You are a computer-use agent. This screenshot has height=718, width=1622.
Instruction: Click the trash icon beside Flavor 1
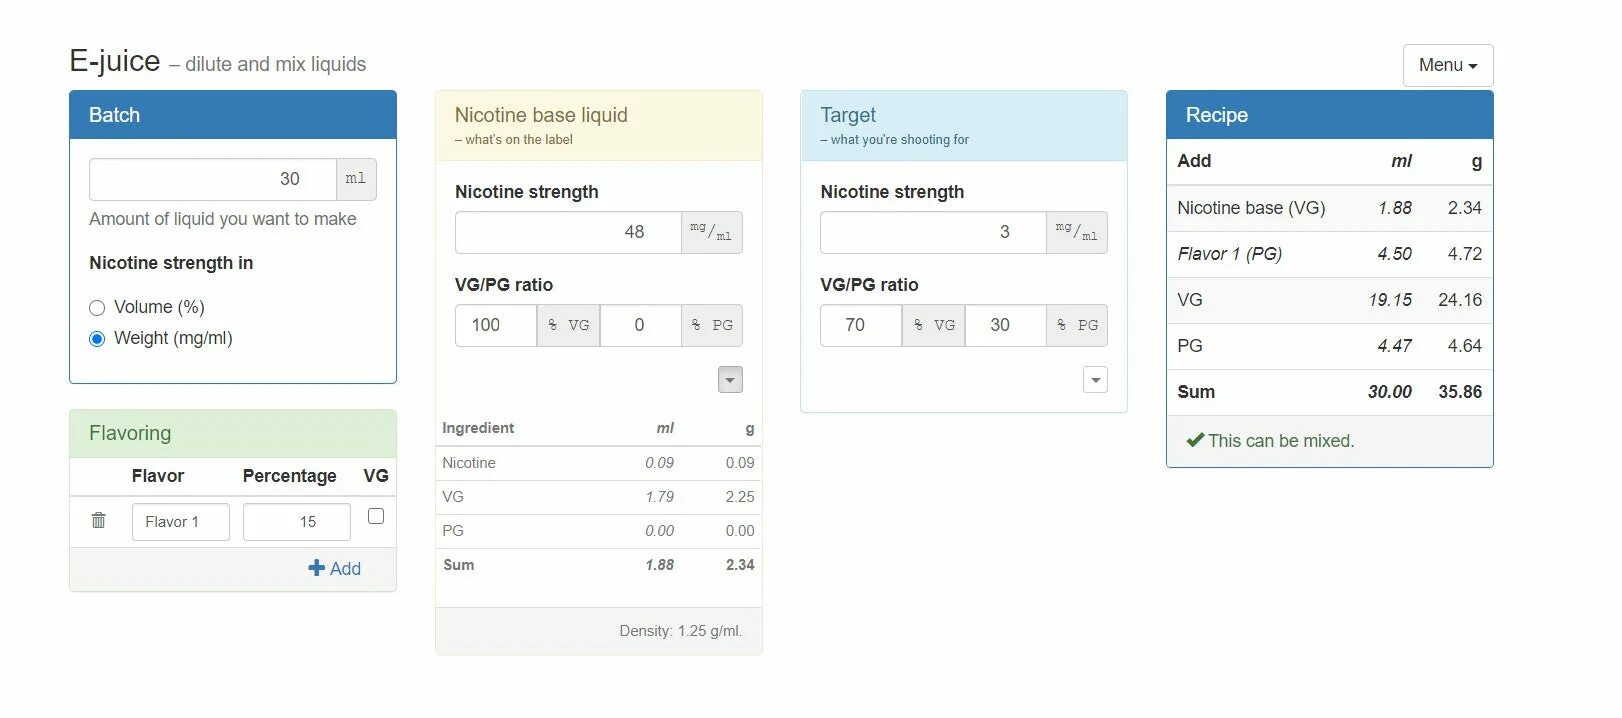pyautogui.click(x=98, y=520)
